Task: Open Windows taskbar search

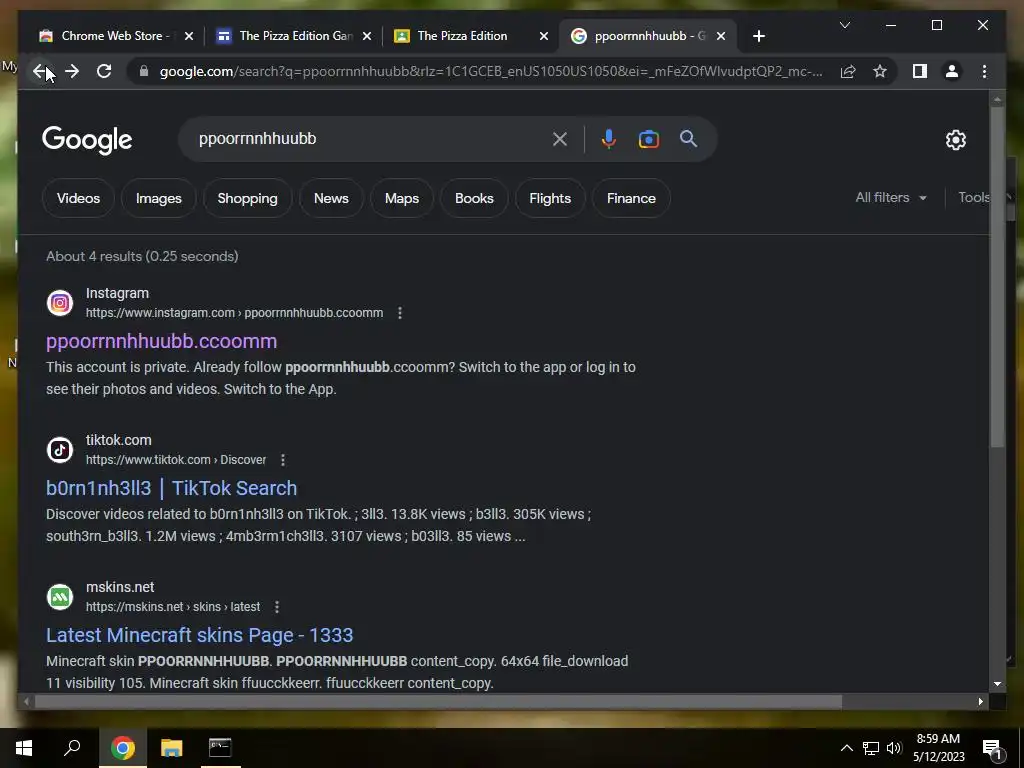Action: coord(72,748)
